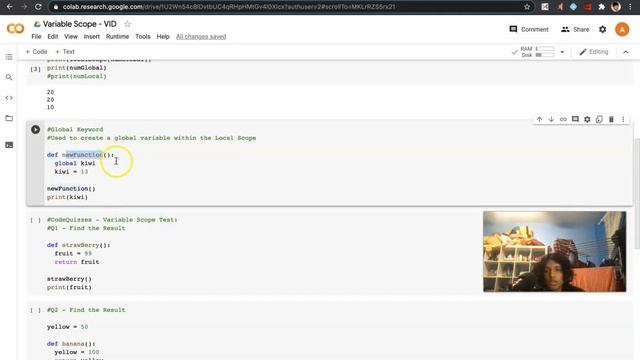Click the line 'def banana():'
This screenshot has width=640, height=360.
pos(71,344)
